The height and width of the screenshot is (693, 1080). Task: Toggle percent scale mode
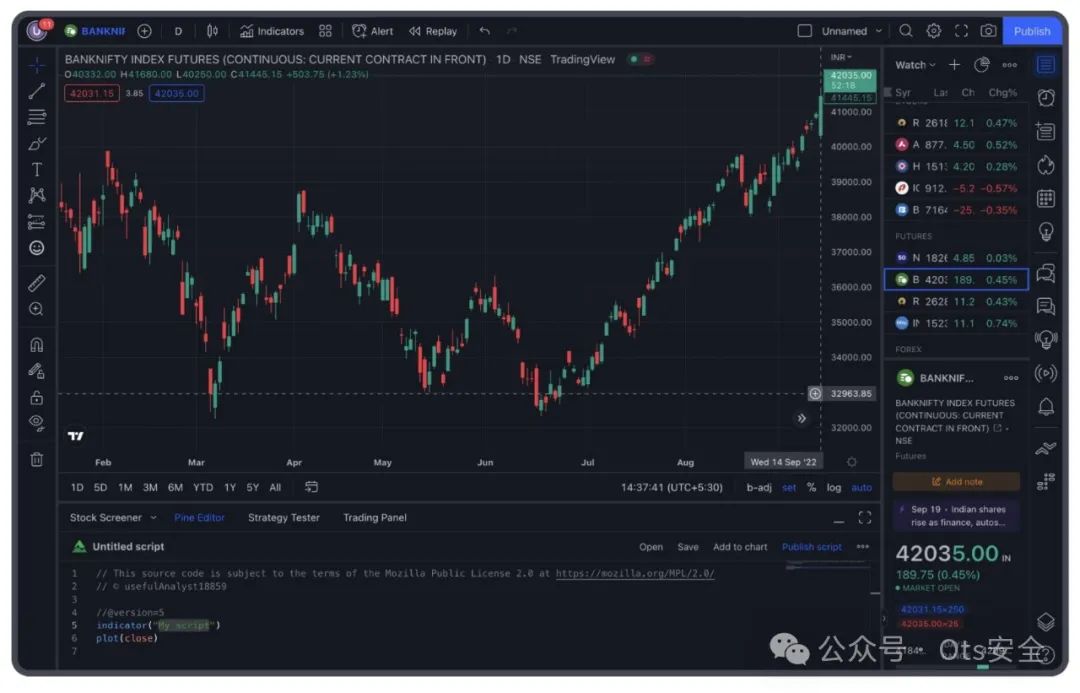(811, 488)
